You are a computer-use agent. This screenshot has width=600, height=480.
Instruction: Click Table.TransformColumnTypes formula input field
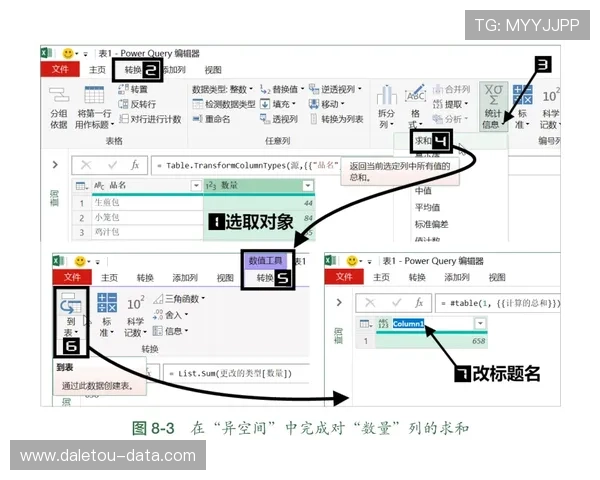[246, 165]
